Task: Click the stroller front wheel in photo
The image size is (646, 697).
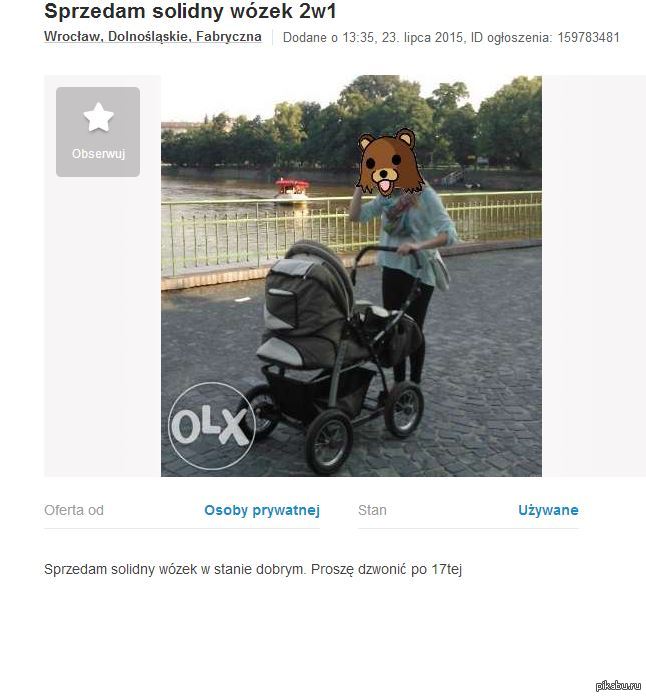Action: (x=329, y=442)
